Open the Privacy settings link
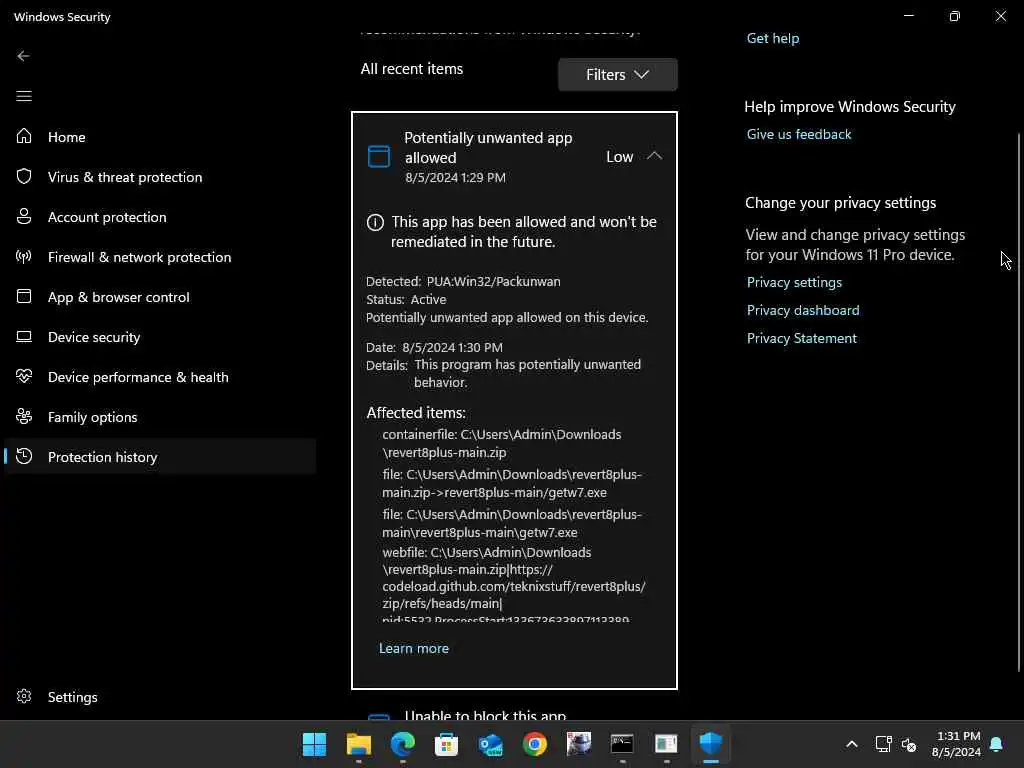 (x=794, y=282)
